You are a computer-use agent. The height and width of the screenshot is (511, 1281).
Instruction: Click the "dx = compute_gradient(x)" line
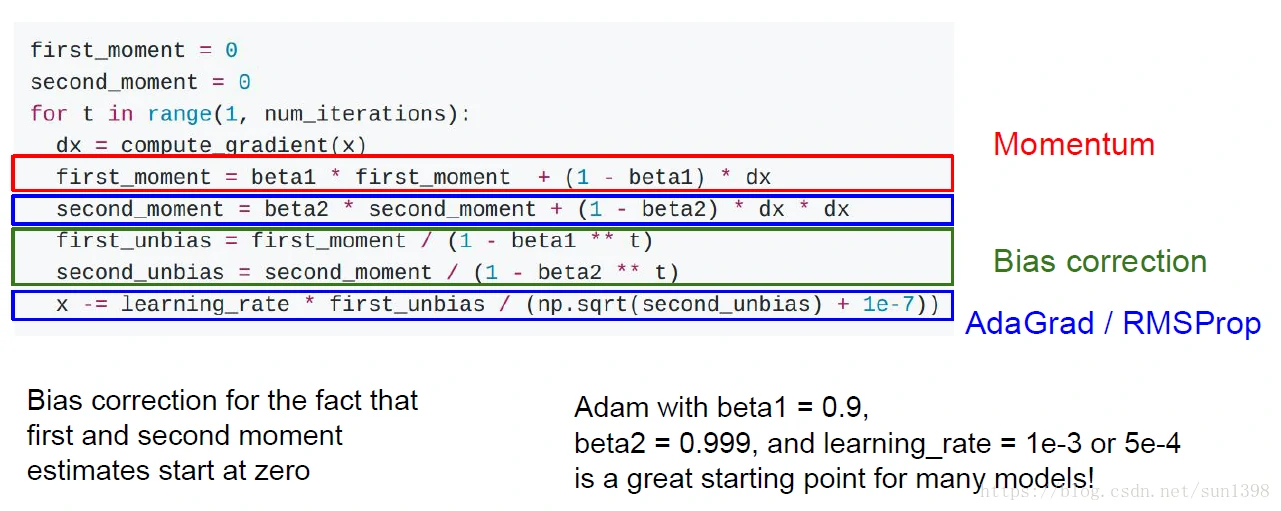(211, 145)
